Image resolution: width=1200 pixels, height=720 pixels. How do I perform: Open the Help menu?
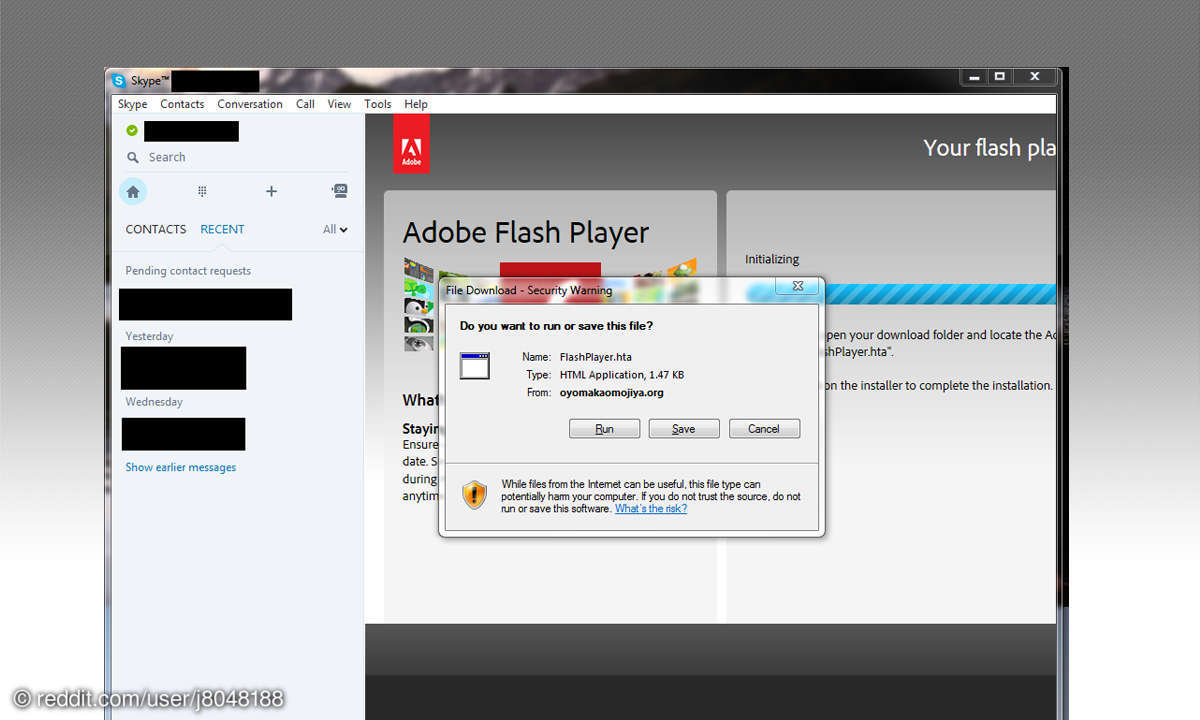pyautogui.click(x=416, y=104)
